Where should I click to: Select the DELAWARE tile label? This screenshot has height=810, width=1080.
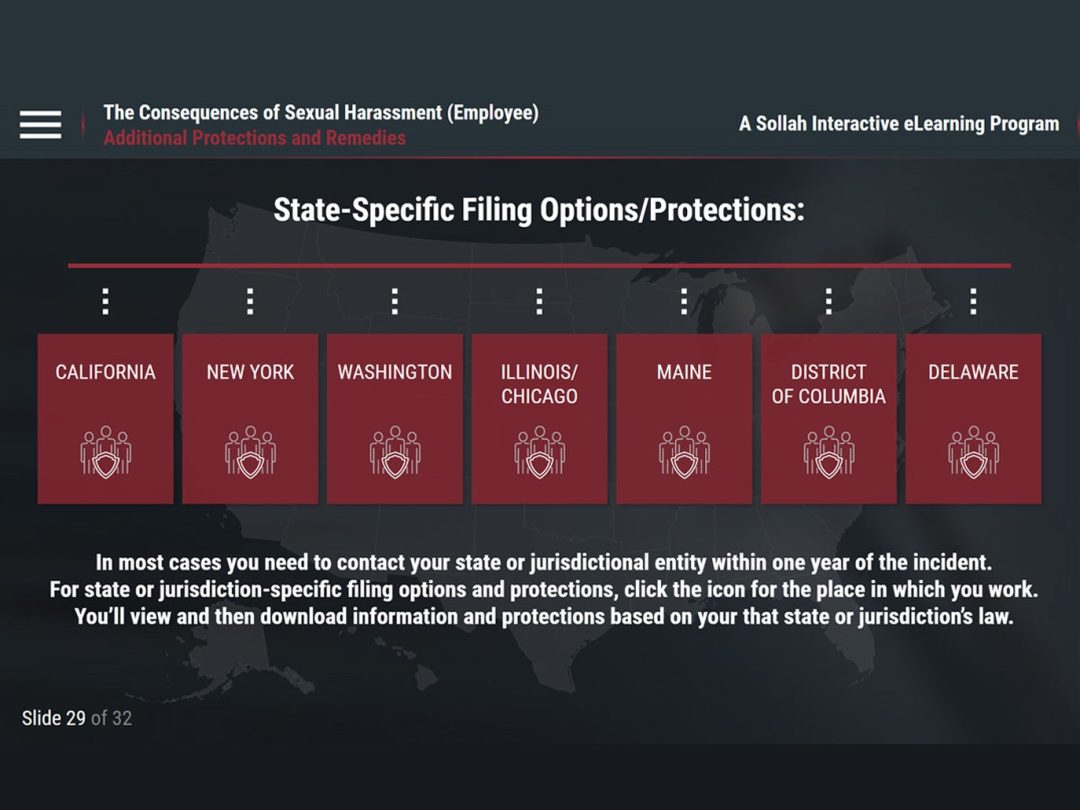coord(973,372)
